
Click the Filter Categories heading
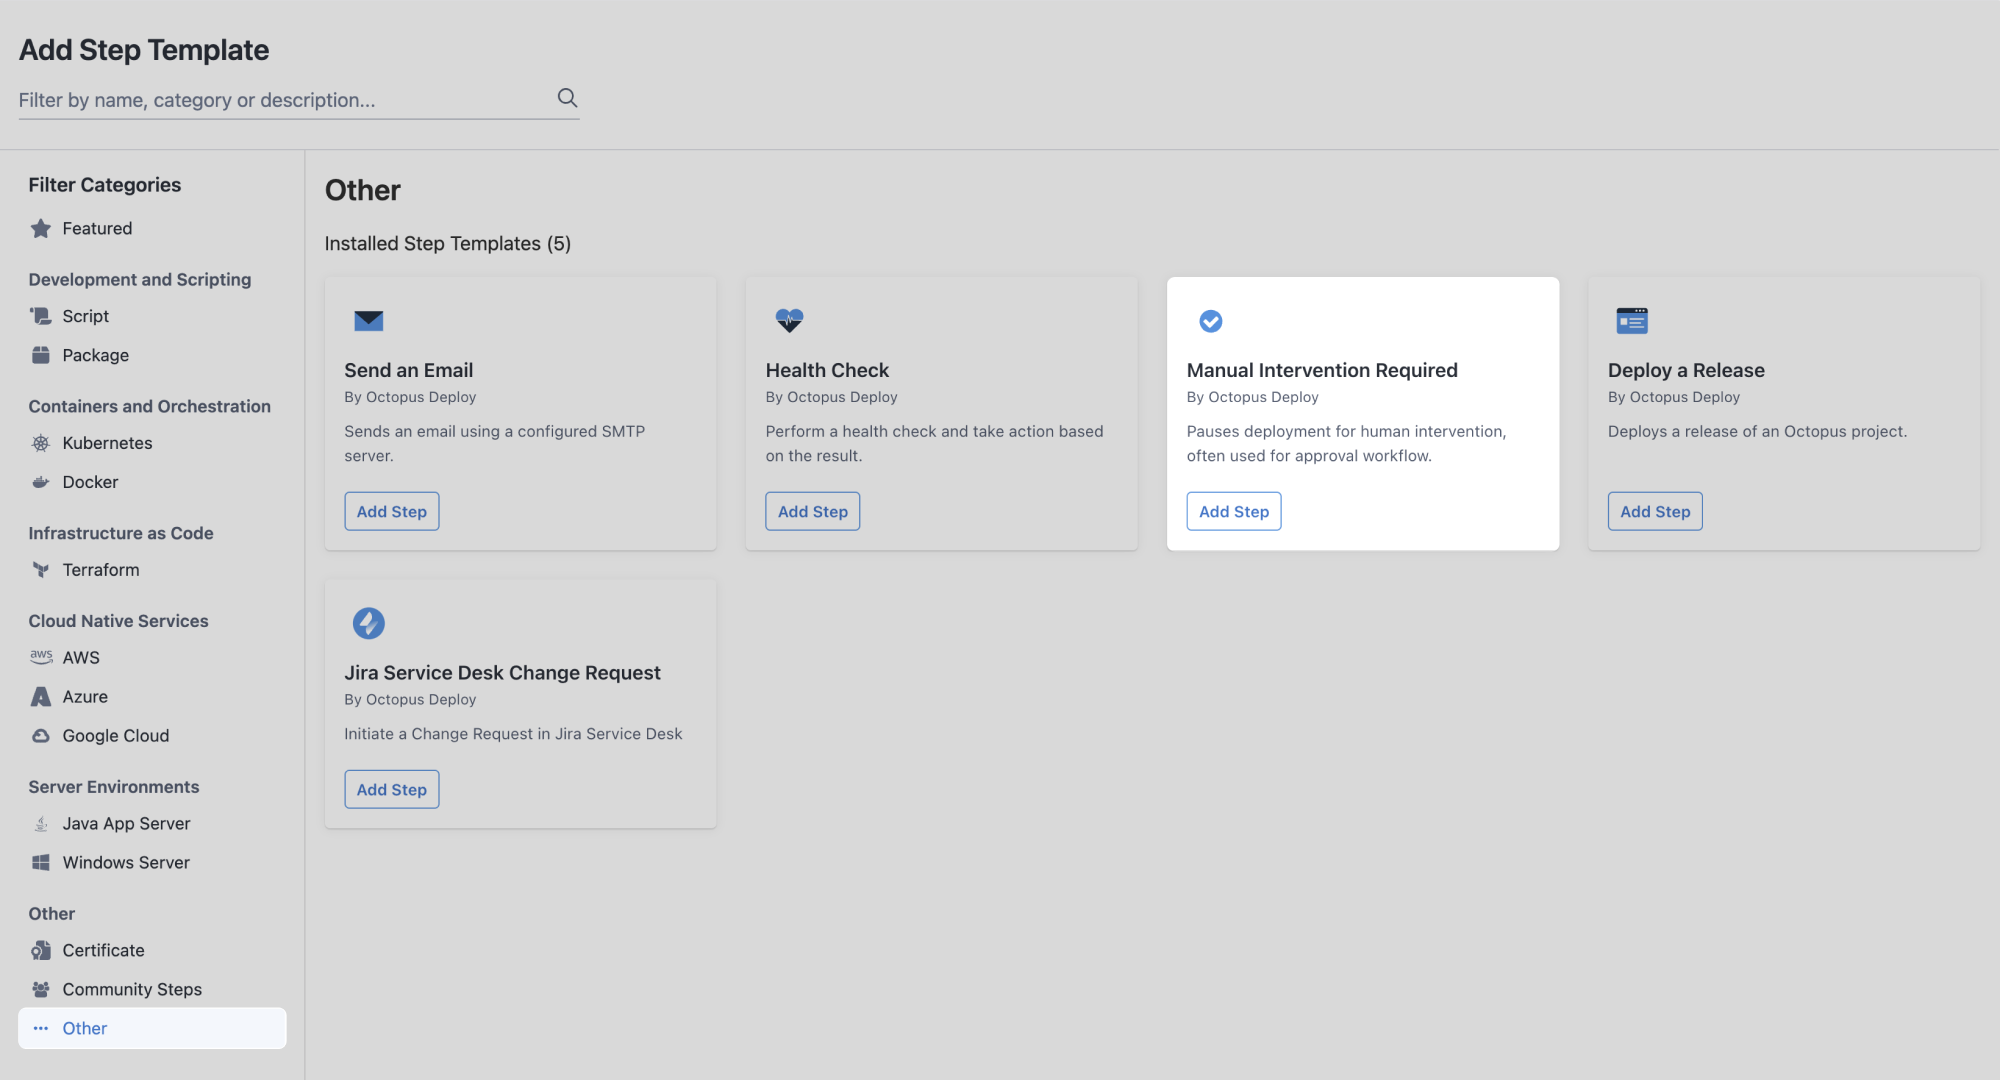tap(105, 184)
